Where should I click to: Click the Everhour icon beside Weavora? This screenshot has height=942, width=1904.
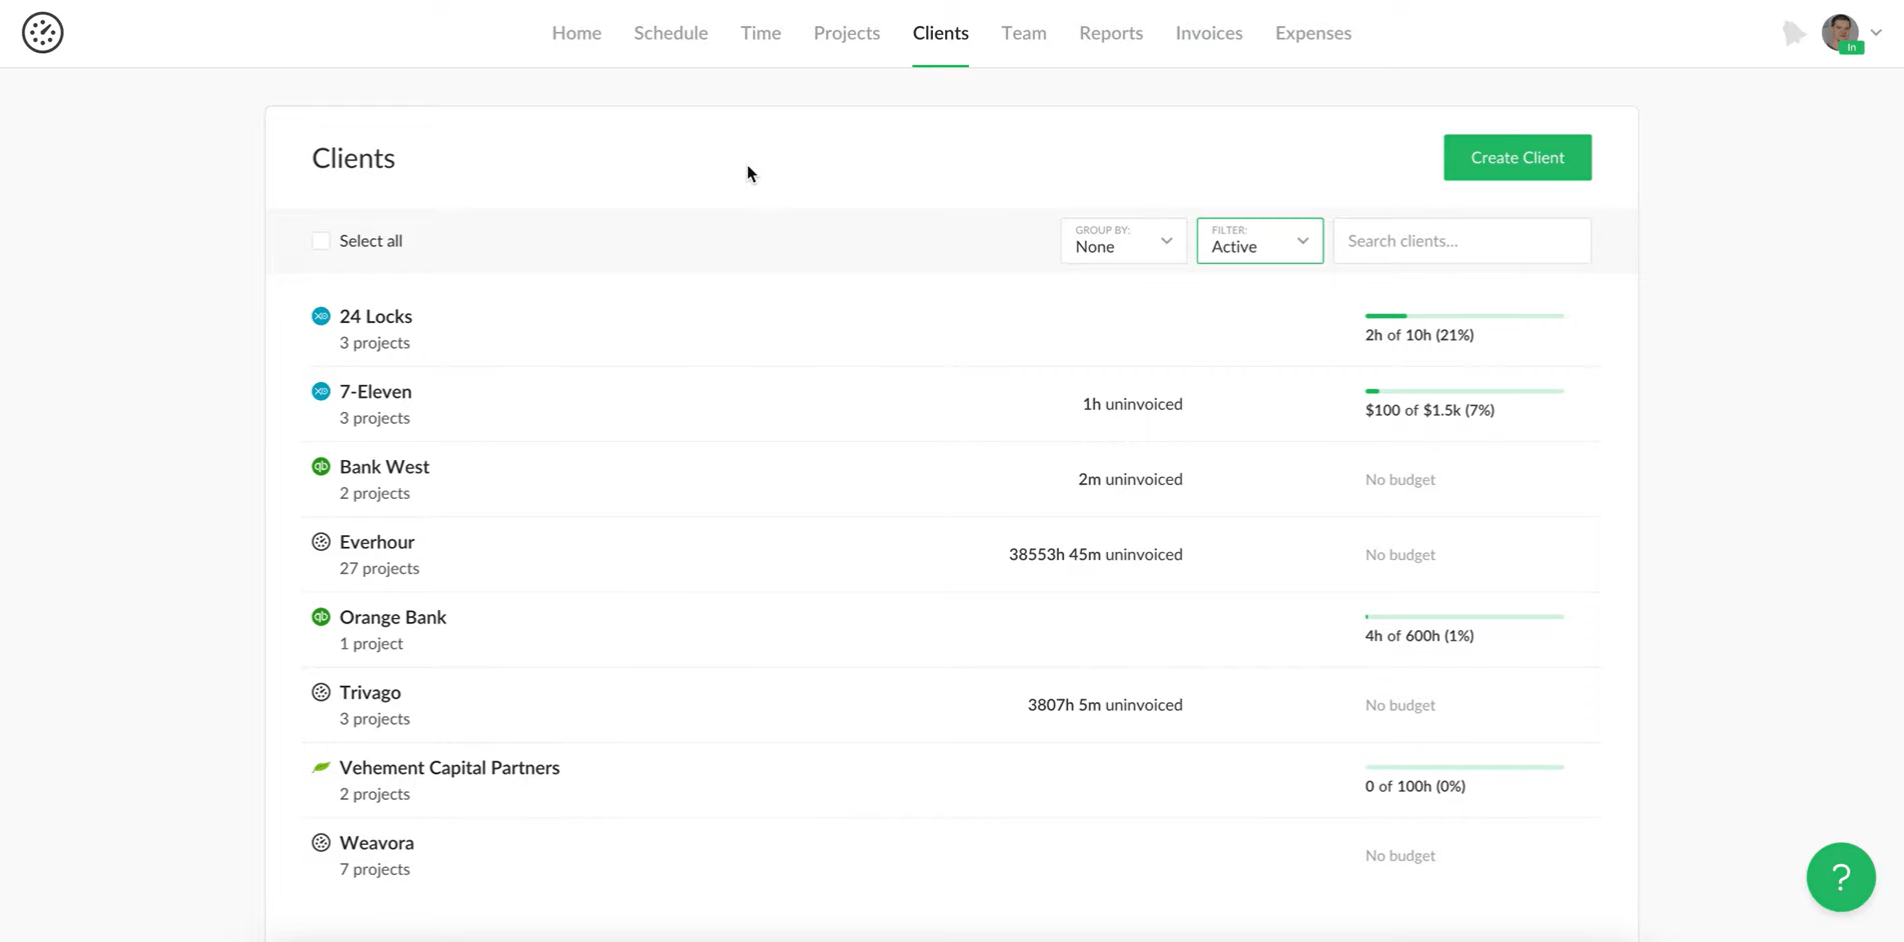321,843
